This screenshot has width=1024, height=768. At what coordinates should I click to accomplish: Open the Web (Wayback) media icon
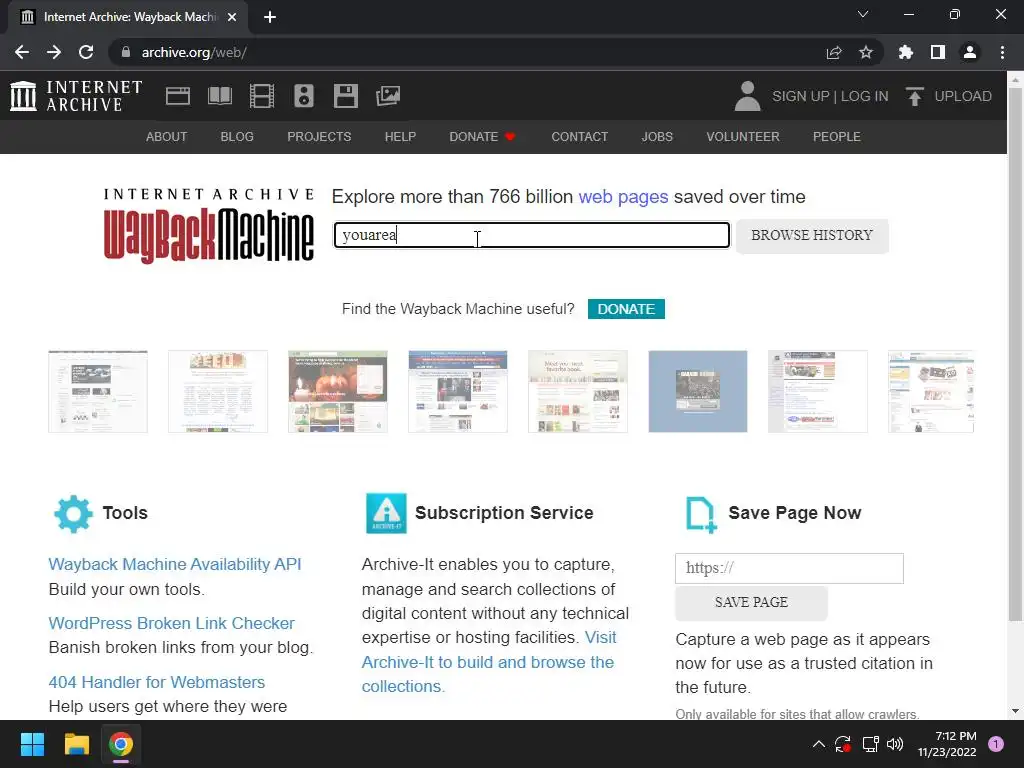point(178,96)
